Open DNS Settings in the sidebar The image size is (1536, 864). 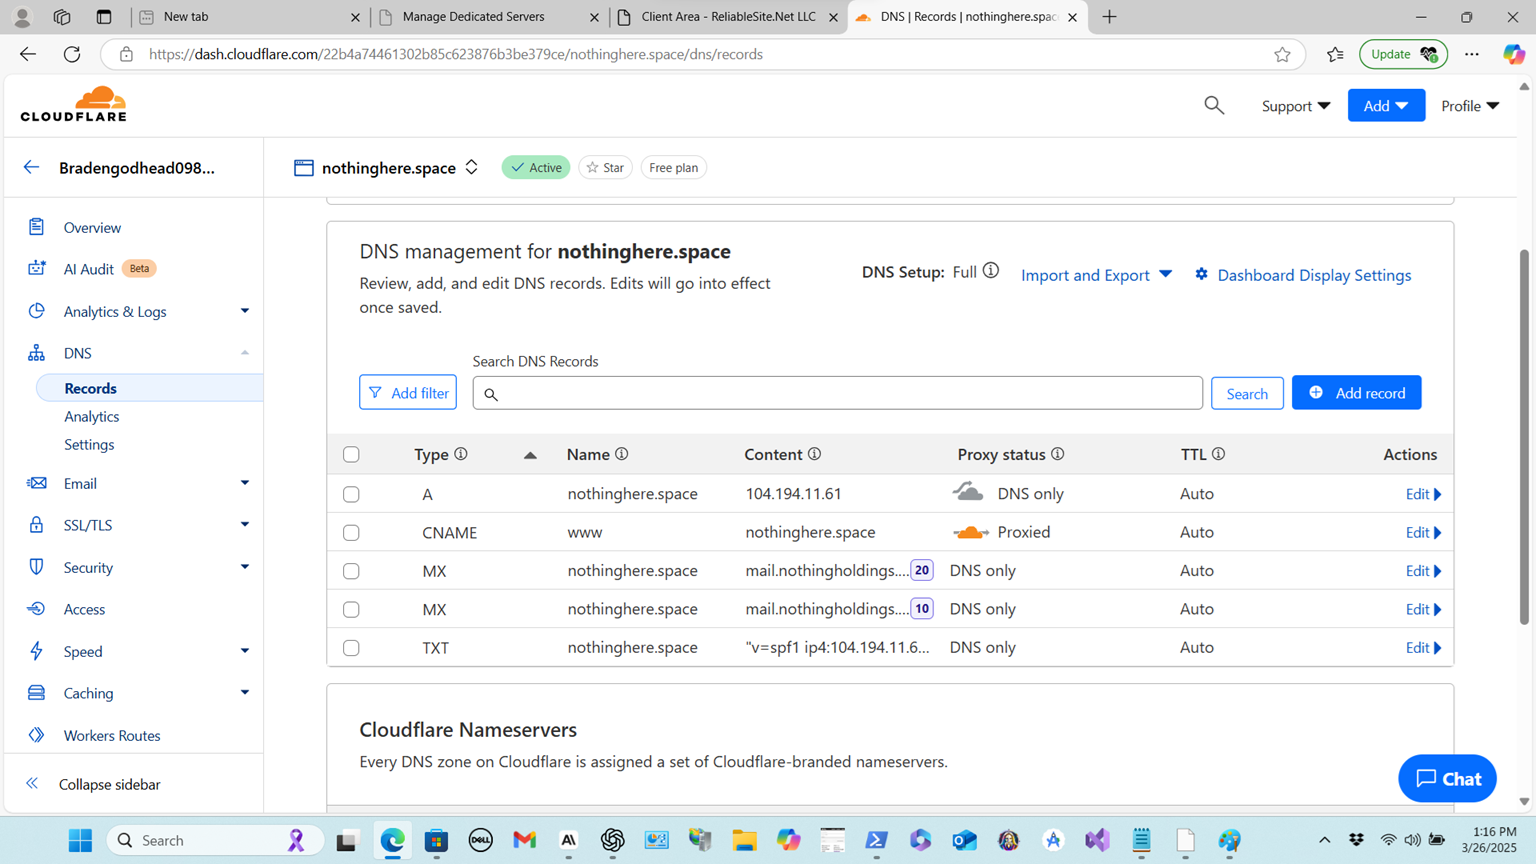click(x=89, y=444)
